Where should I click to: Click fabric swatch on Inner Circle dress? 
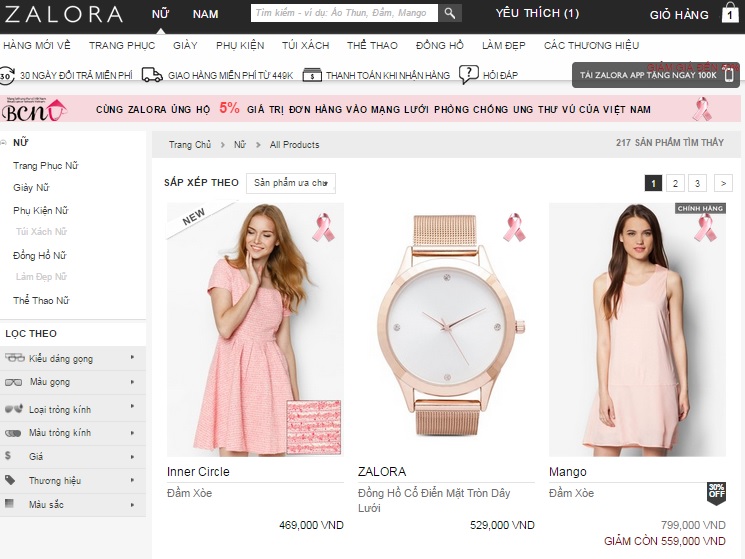coord(314,426)
